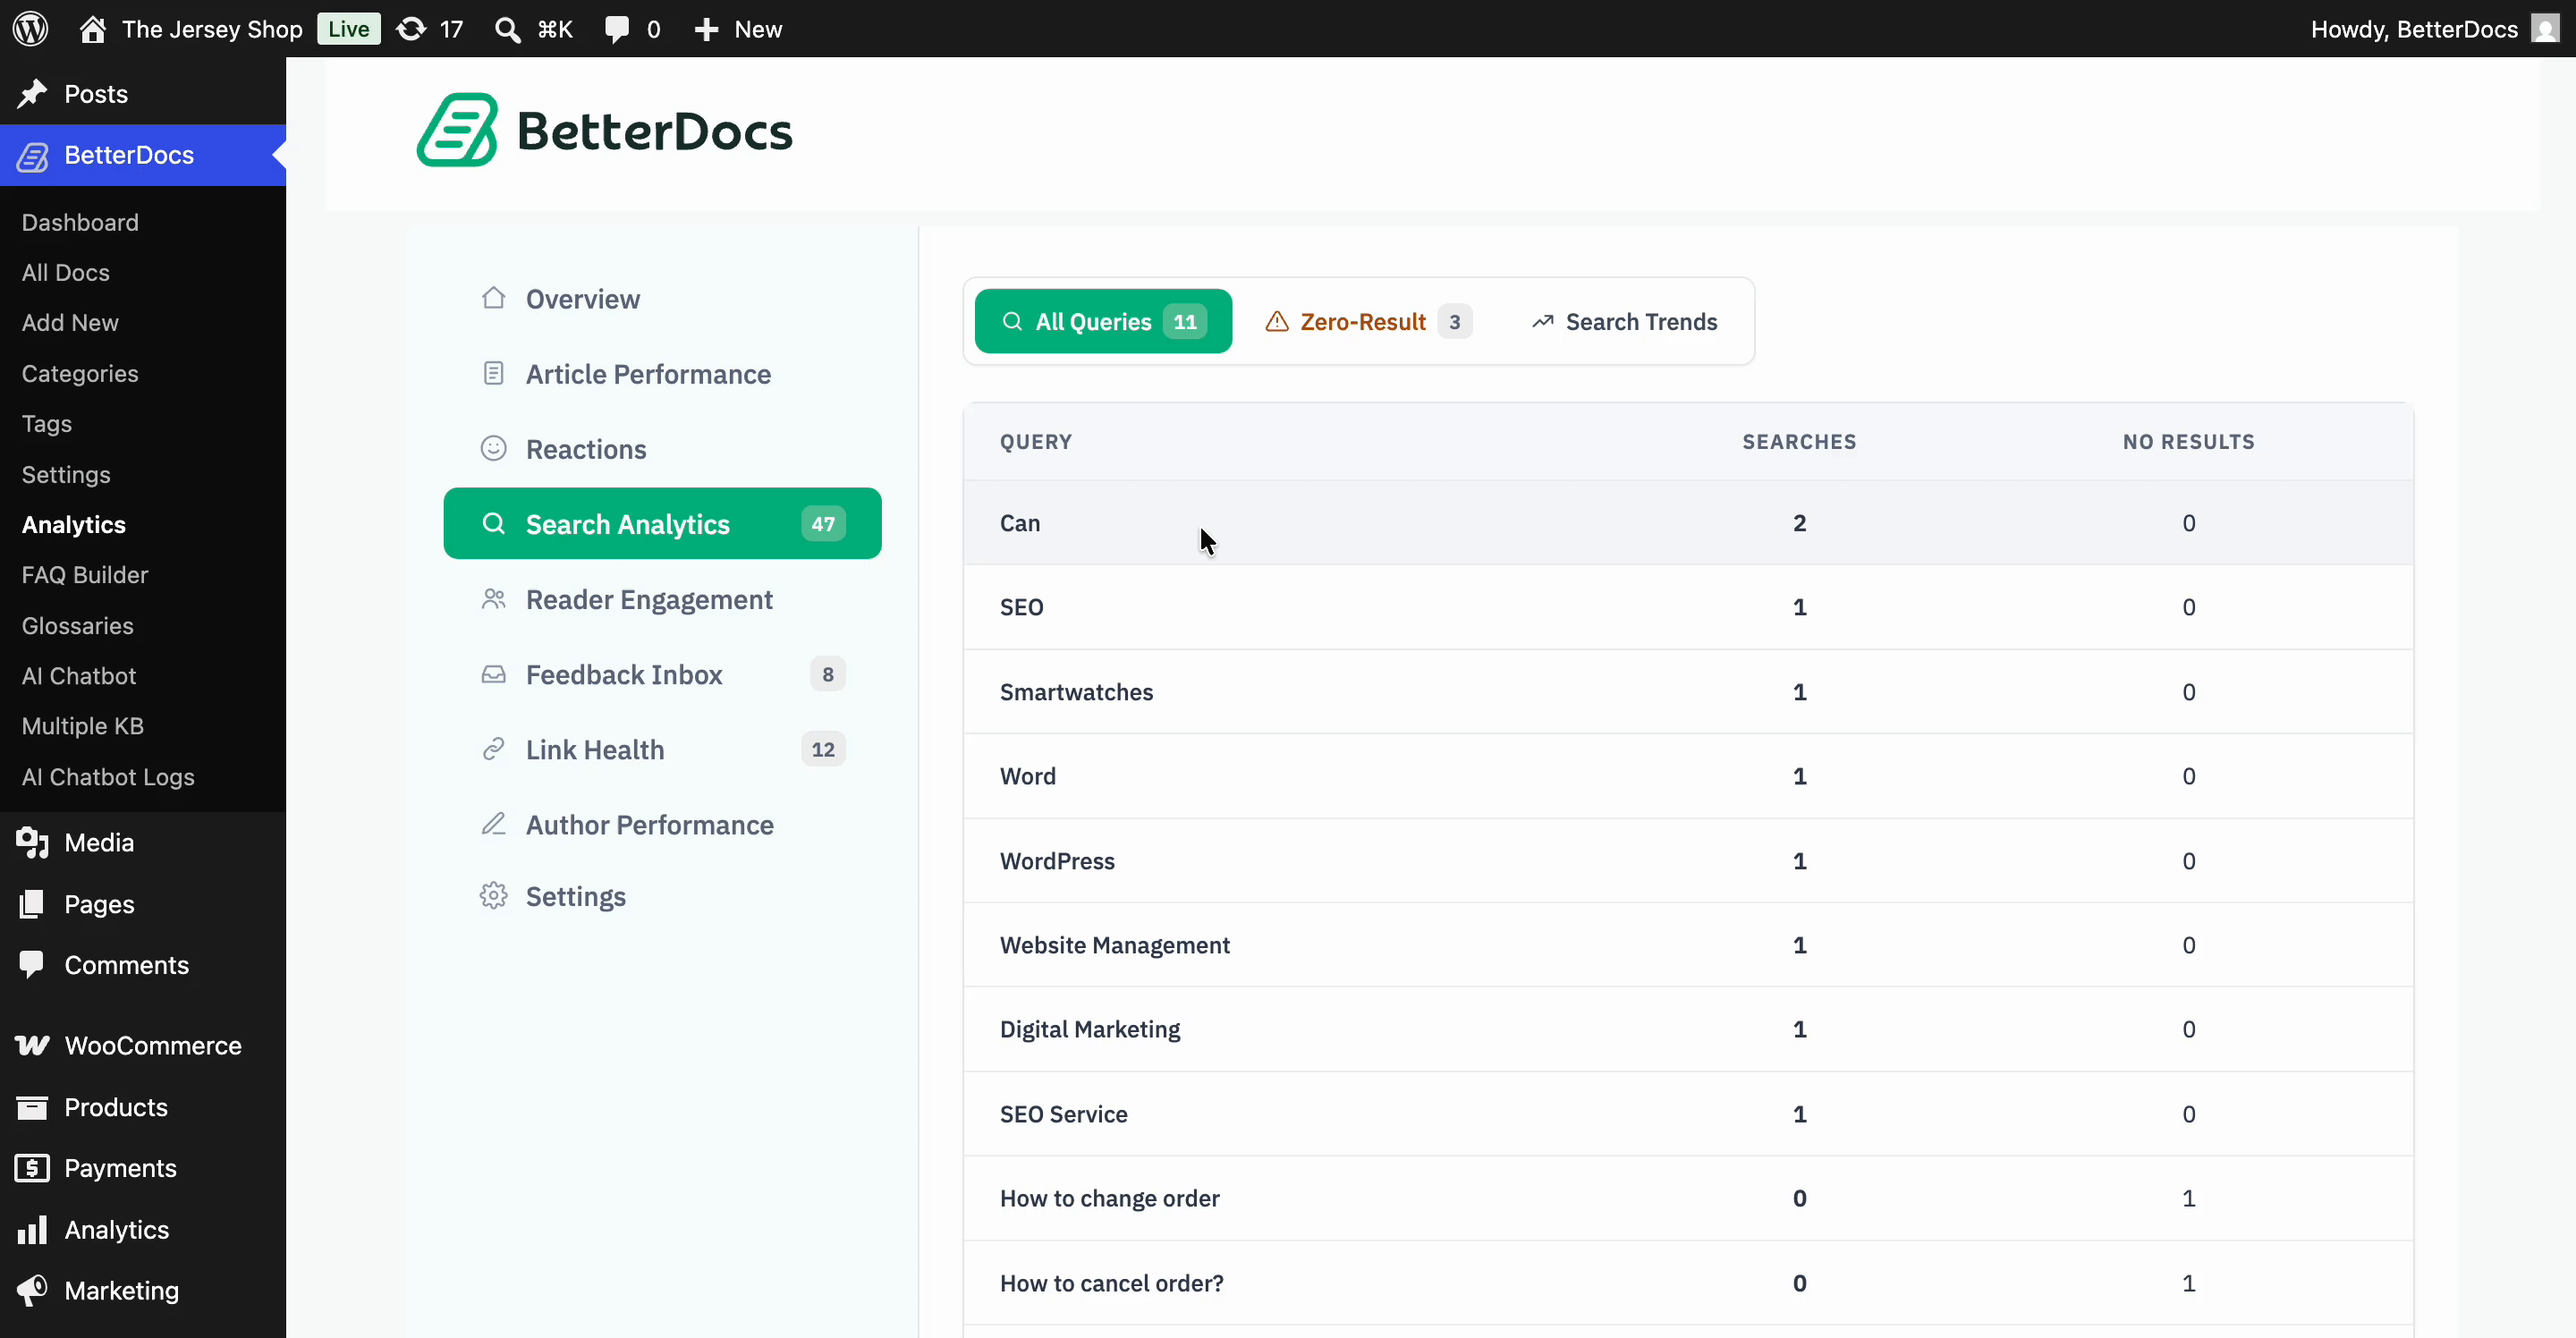Click the BetterDocs logo in header
Image resolution: width=2576 pixels, height=1338 pixels.
(x=604, y=130)
